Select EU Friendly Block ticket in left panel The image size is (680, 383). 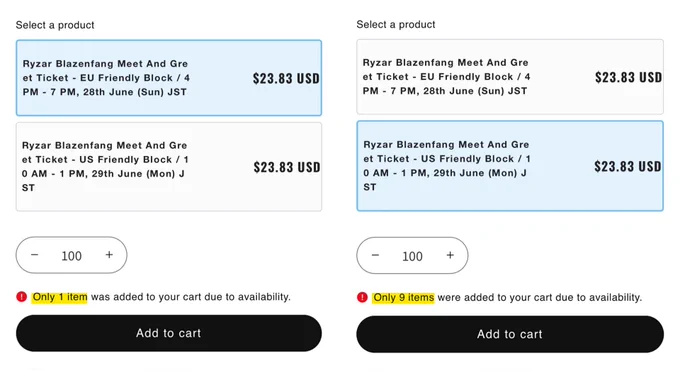tap(169, 78)
